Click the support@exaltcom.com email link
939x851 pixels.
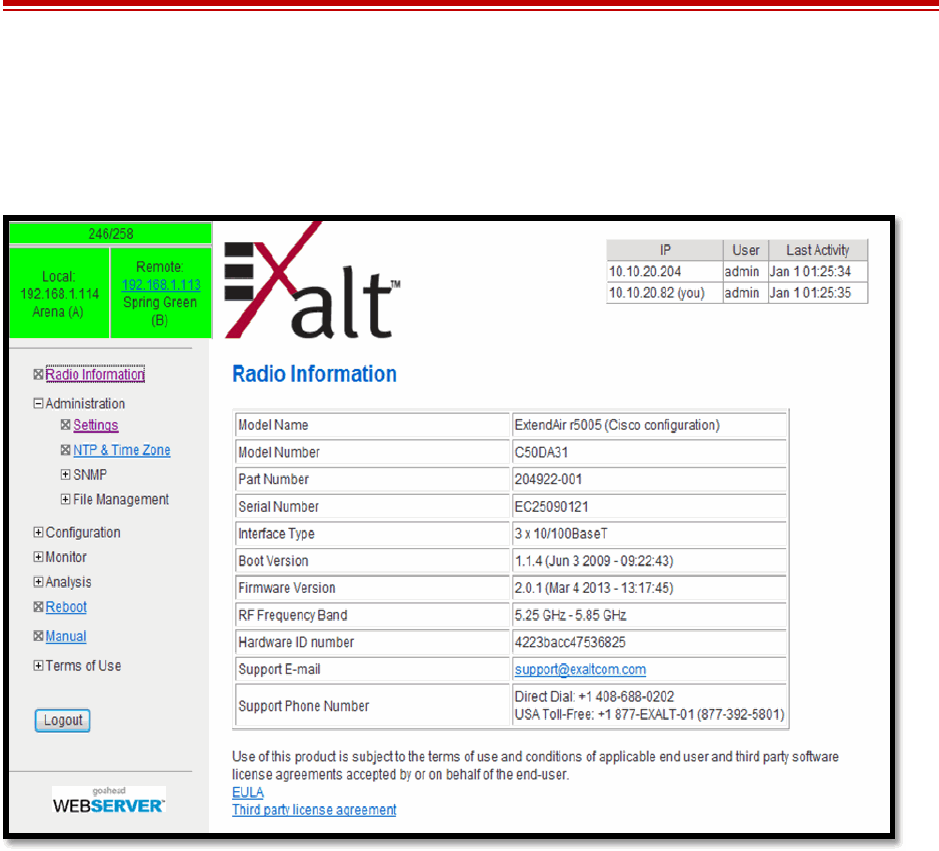pyautogui.click(x=580, y=670)
